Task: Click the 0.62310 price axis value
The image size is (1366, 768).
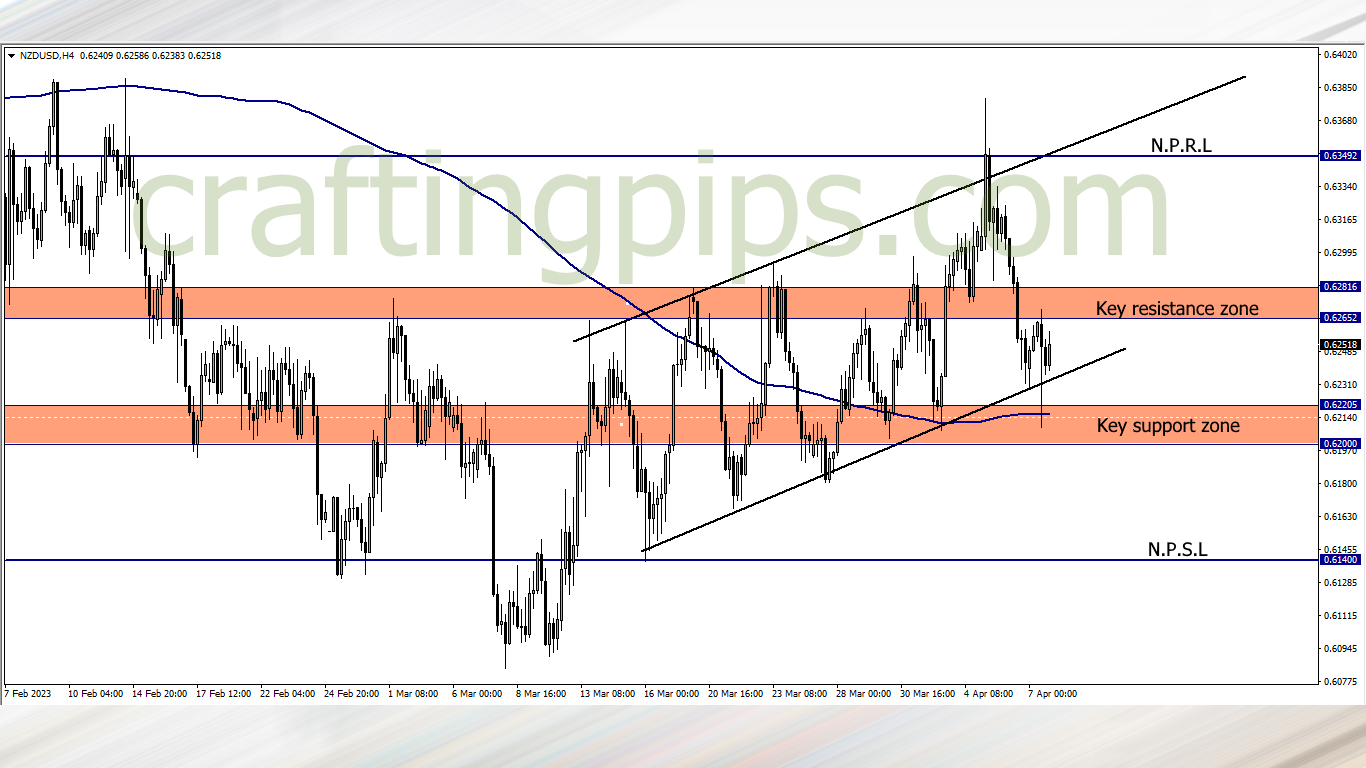Action: pyautogui.click(x=1340, y=385)
